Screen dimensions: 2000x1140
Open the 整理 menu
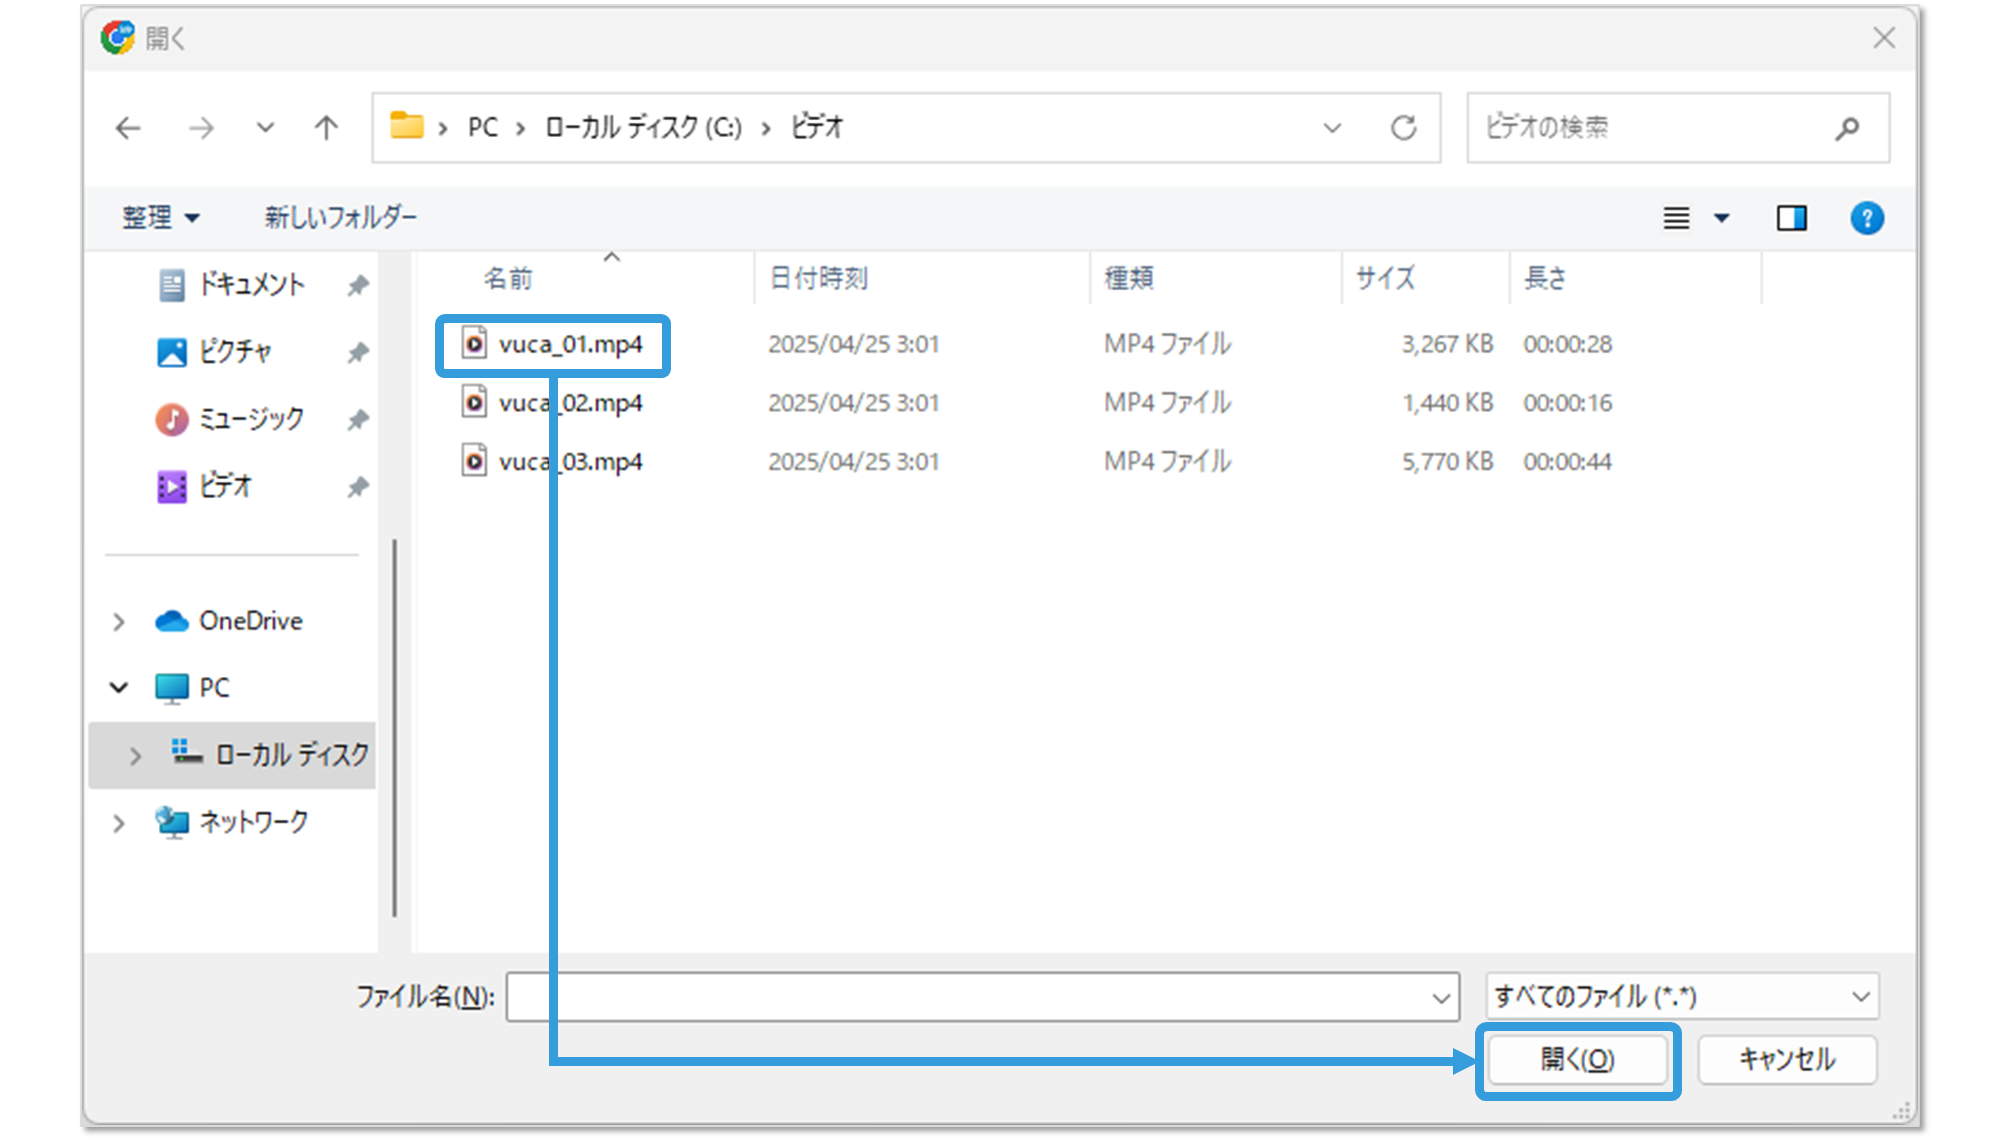(x=160, y=218)
